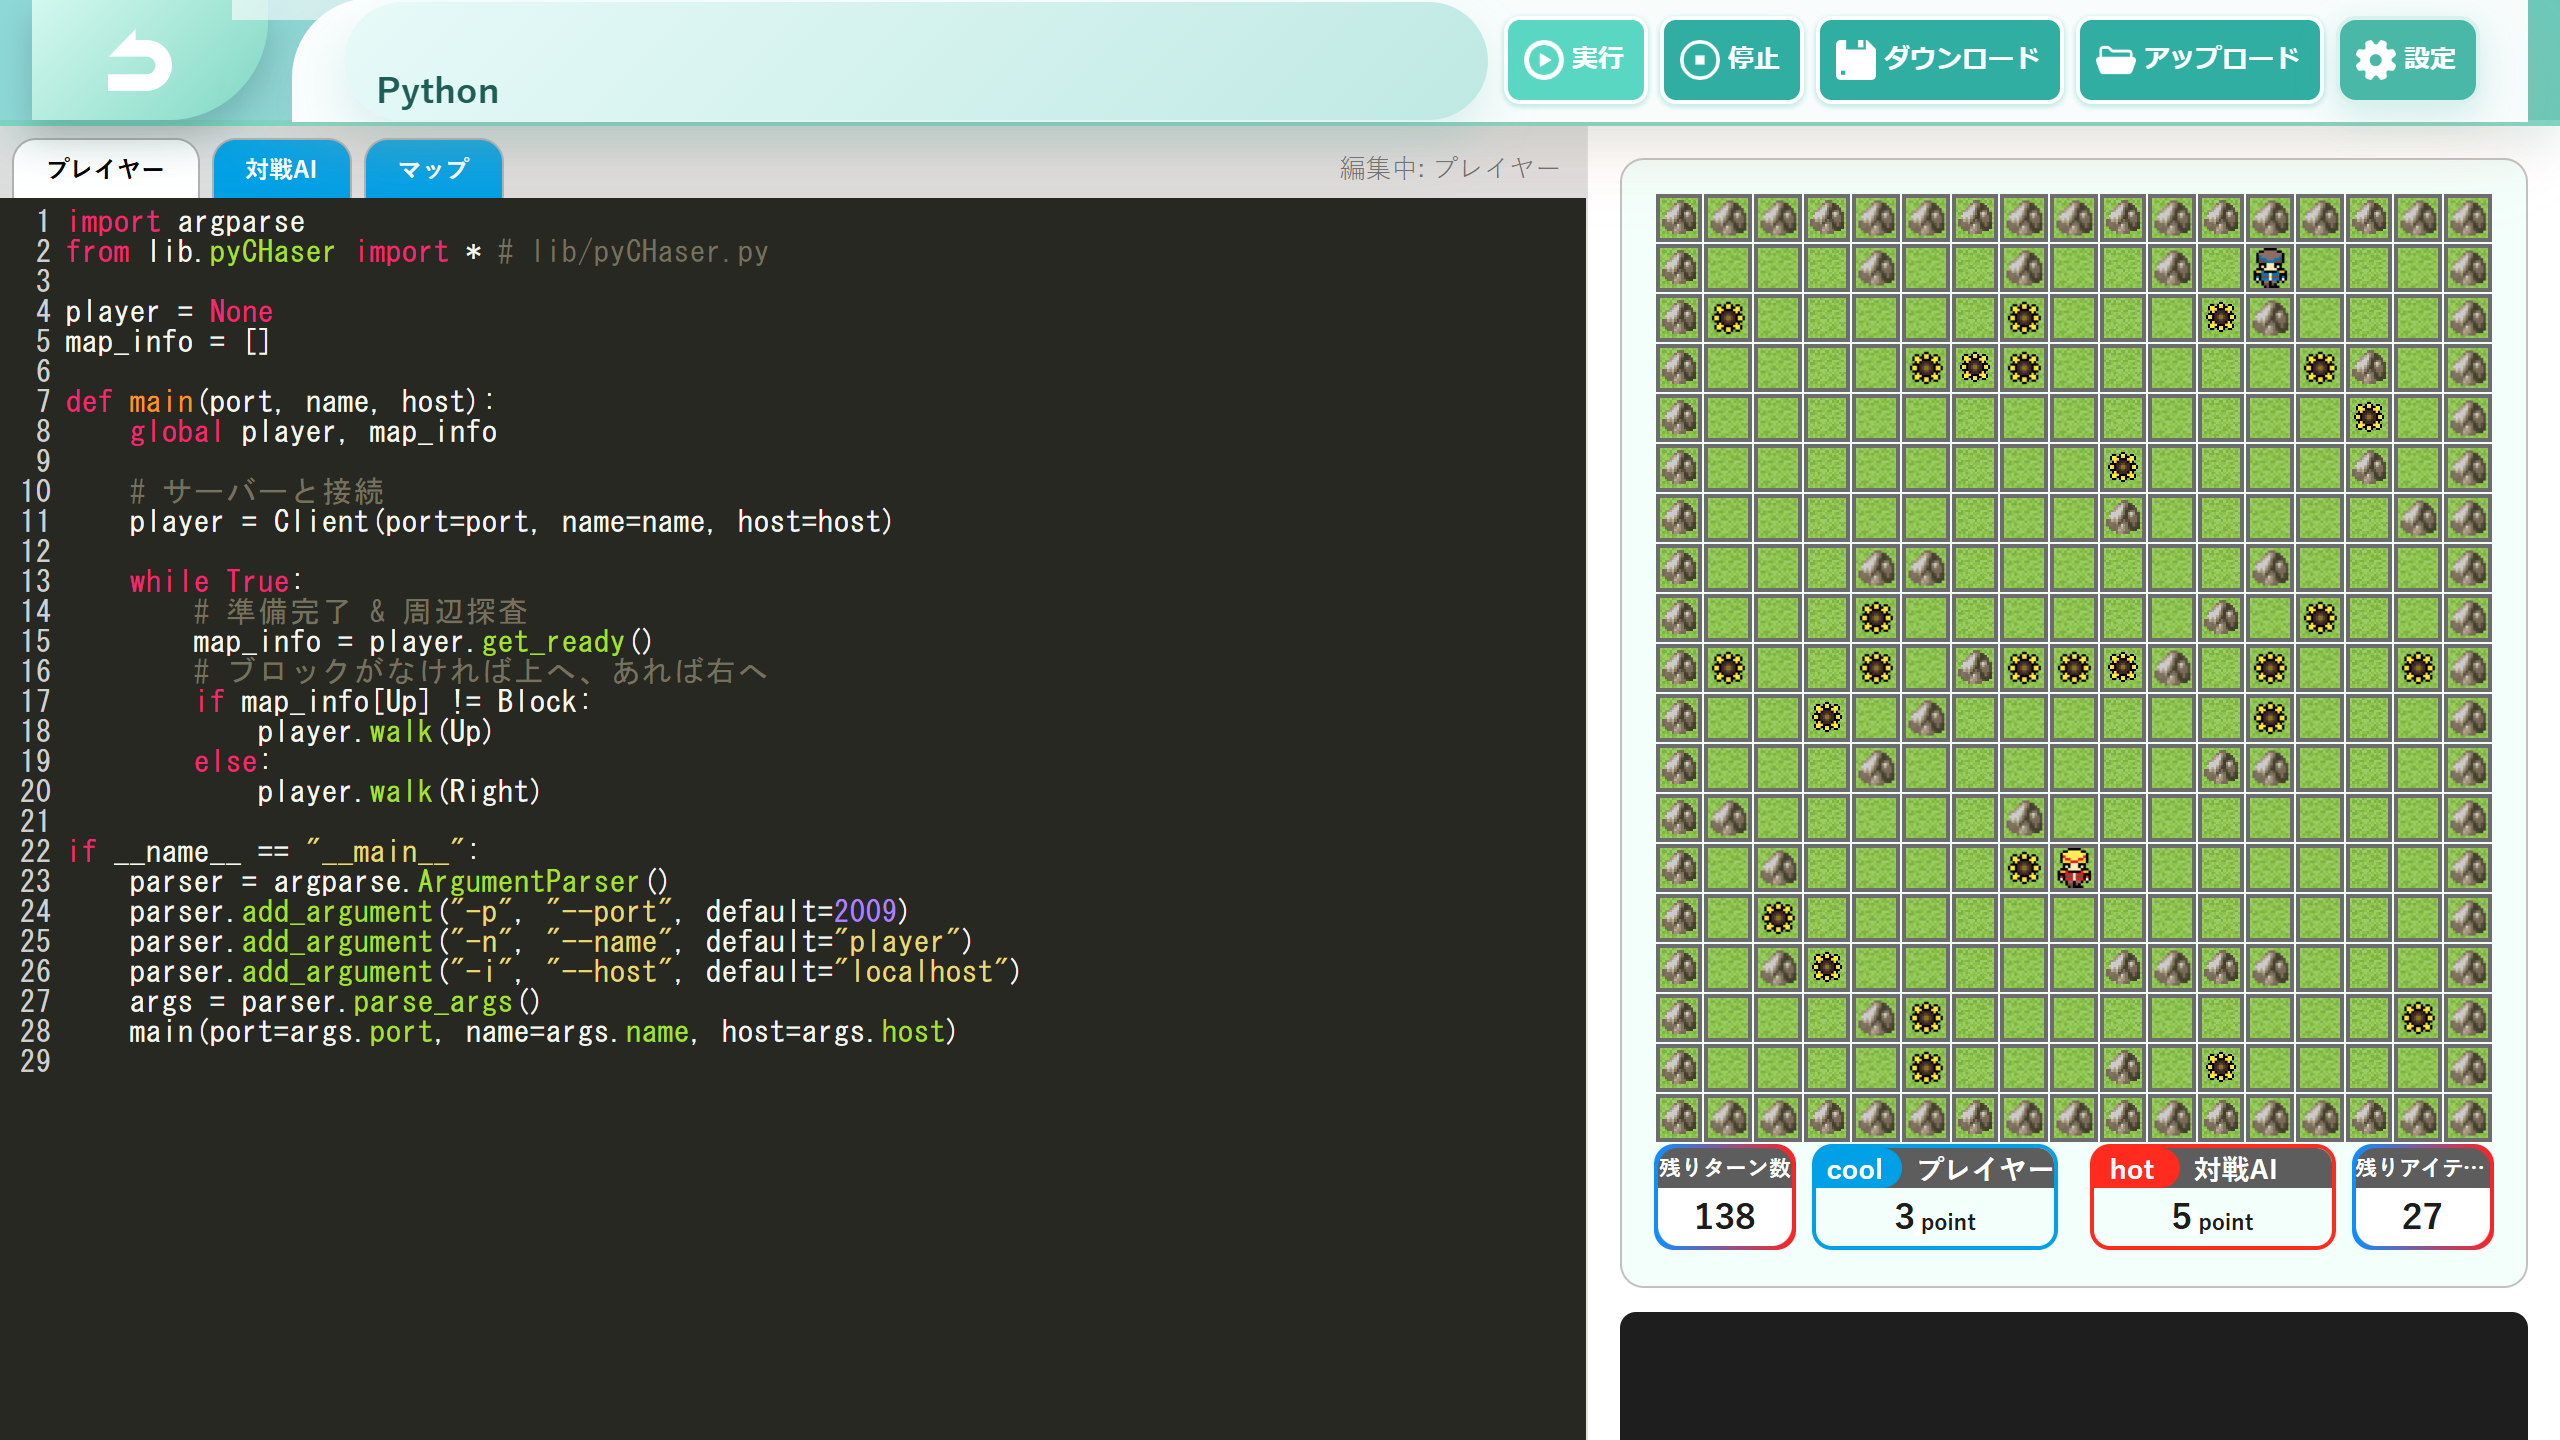Click 'player = Client(port=port...' line
This screenshot has width=2560, height=1440.
point(511,521)
